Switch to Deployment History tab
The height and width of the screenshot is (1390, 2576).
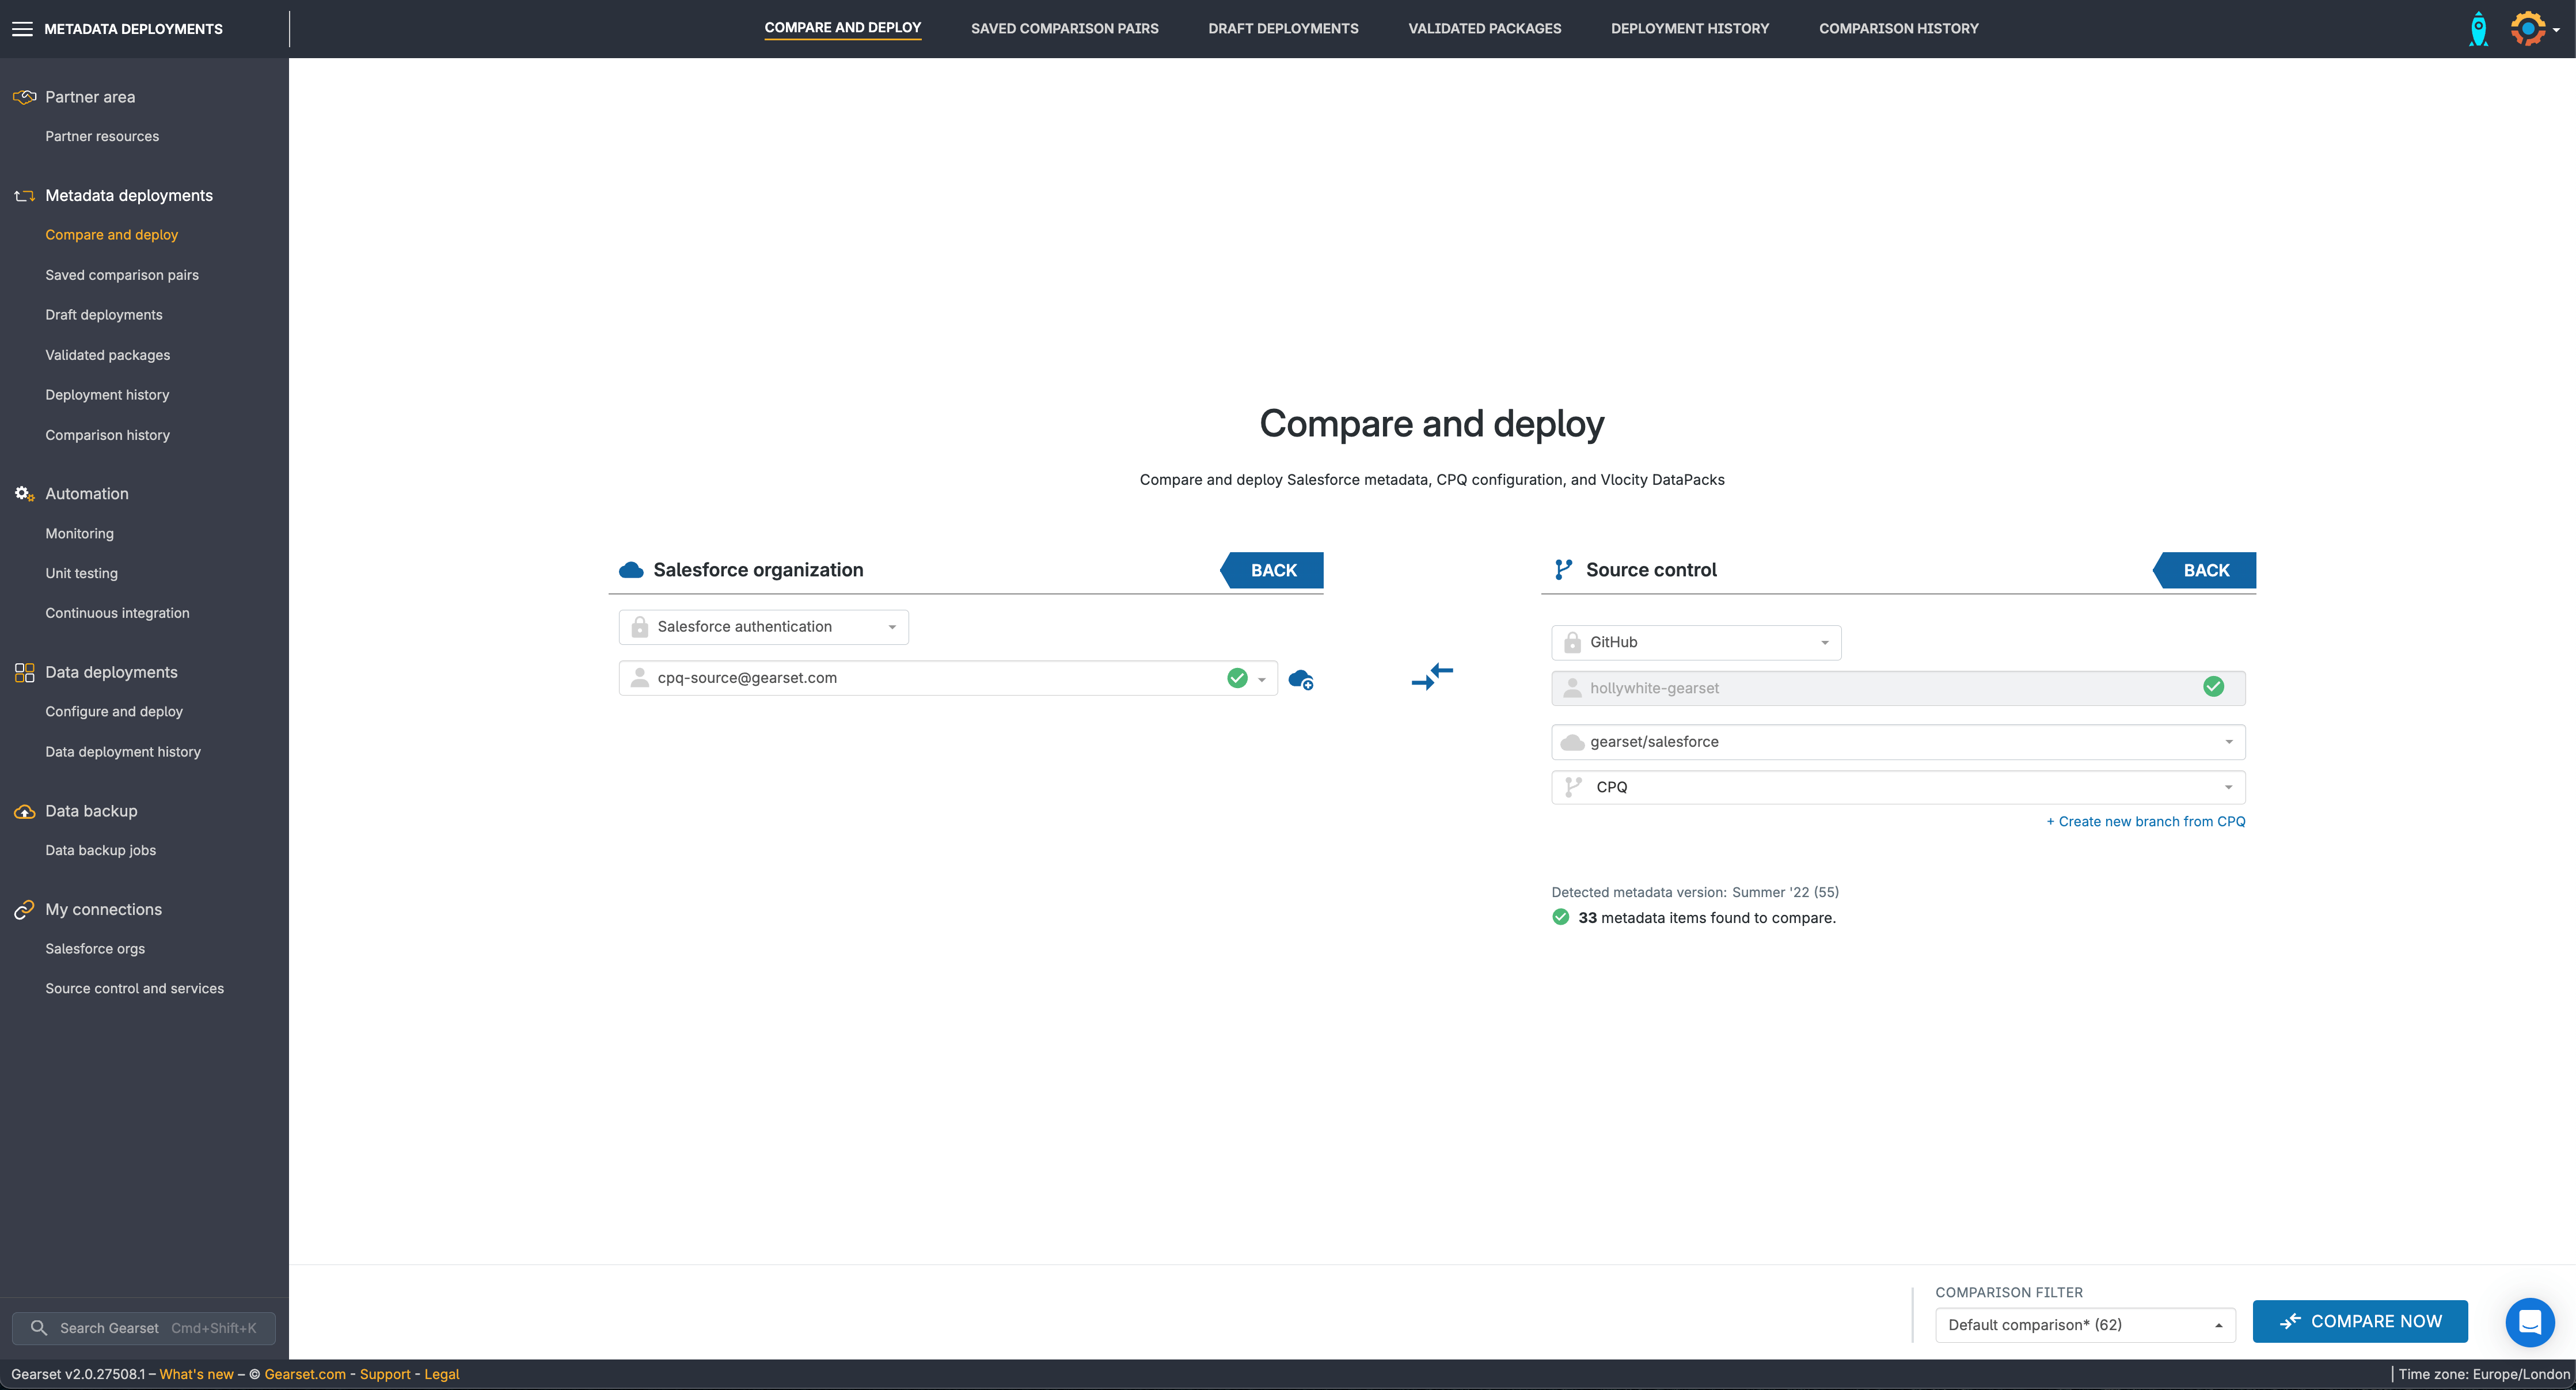click(1689, 29)
